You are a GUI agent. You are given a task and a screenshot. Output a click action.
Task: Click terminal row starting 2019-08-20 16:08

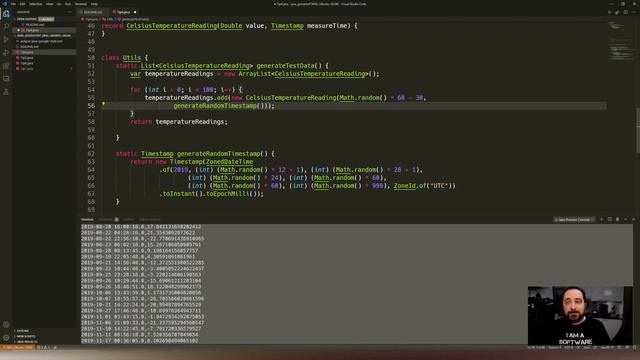coord(141,227)
